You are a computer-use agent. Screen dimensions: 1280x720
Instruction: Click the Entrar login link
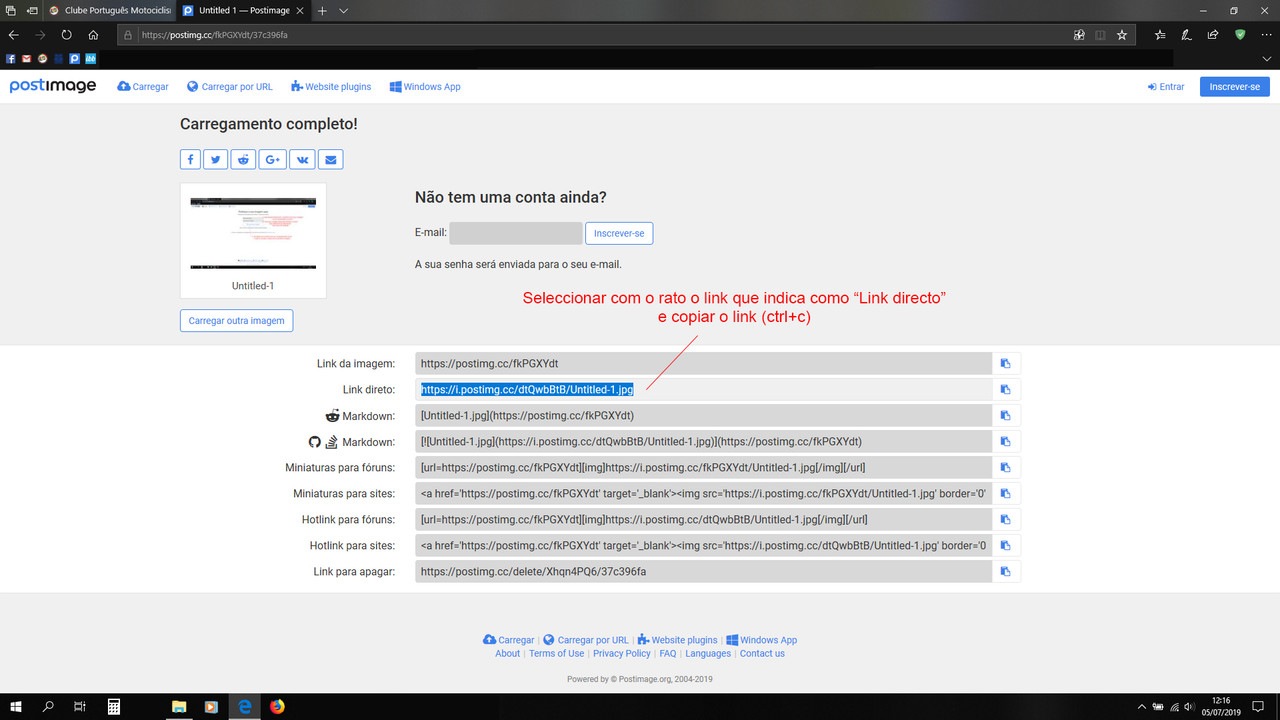coord(1166,87)
